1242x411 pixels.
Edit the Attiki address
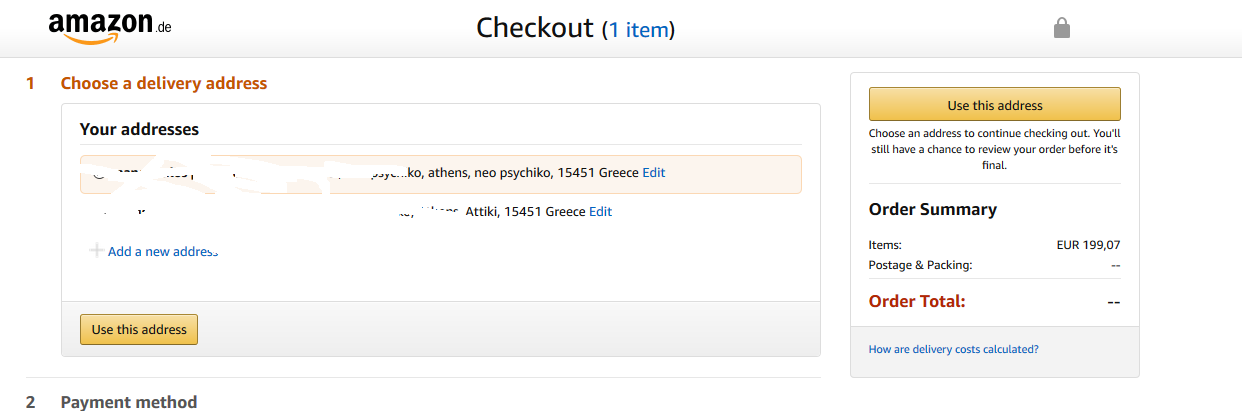(x=600, y=212)
